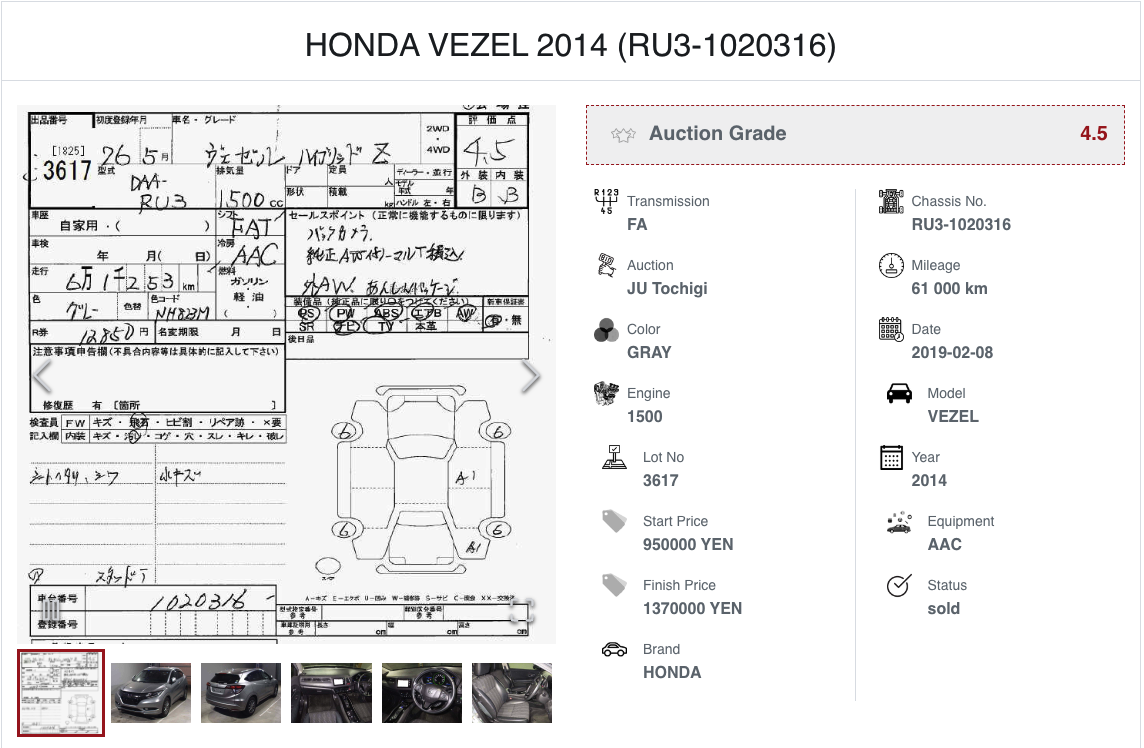
Task: Click the star rating in Auction Grade banner
Action: click(624, 134)
